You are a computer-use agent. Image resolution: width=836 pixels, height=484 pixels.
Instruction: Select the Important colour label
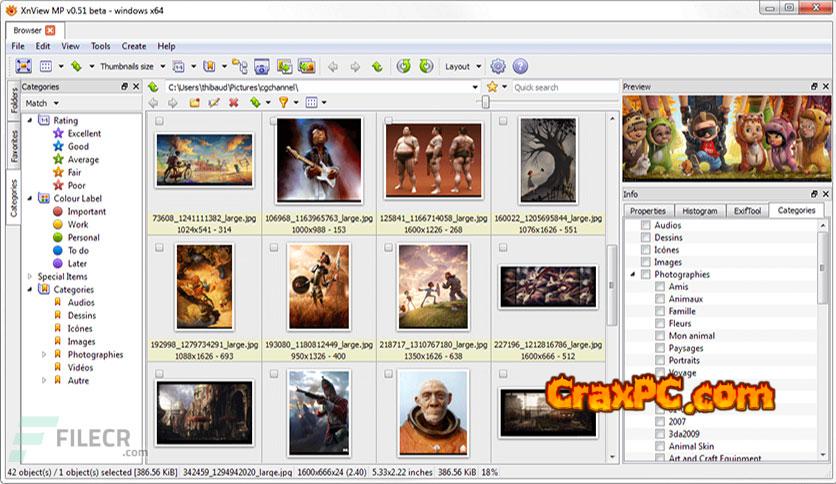point(86,212)
